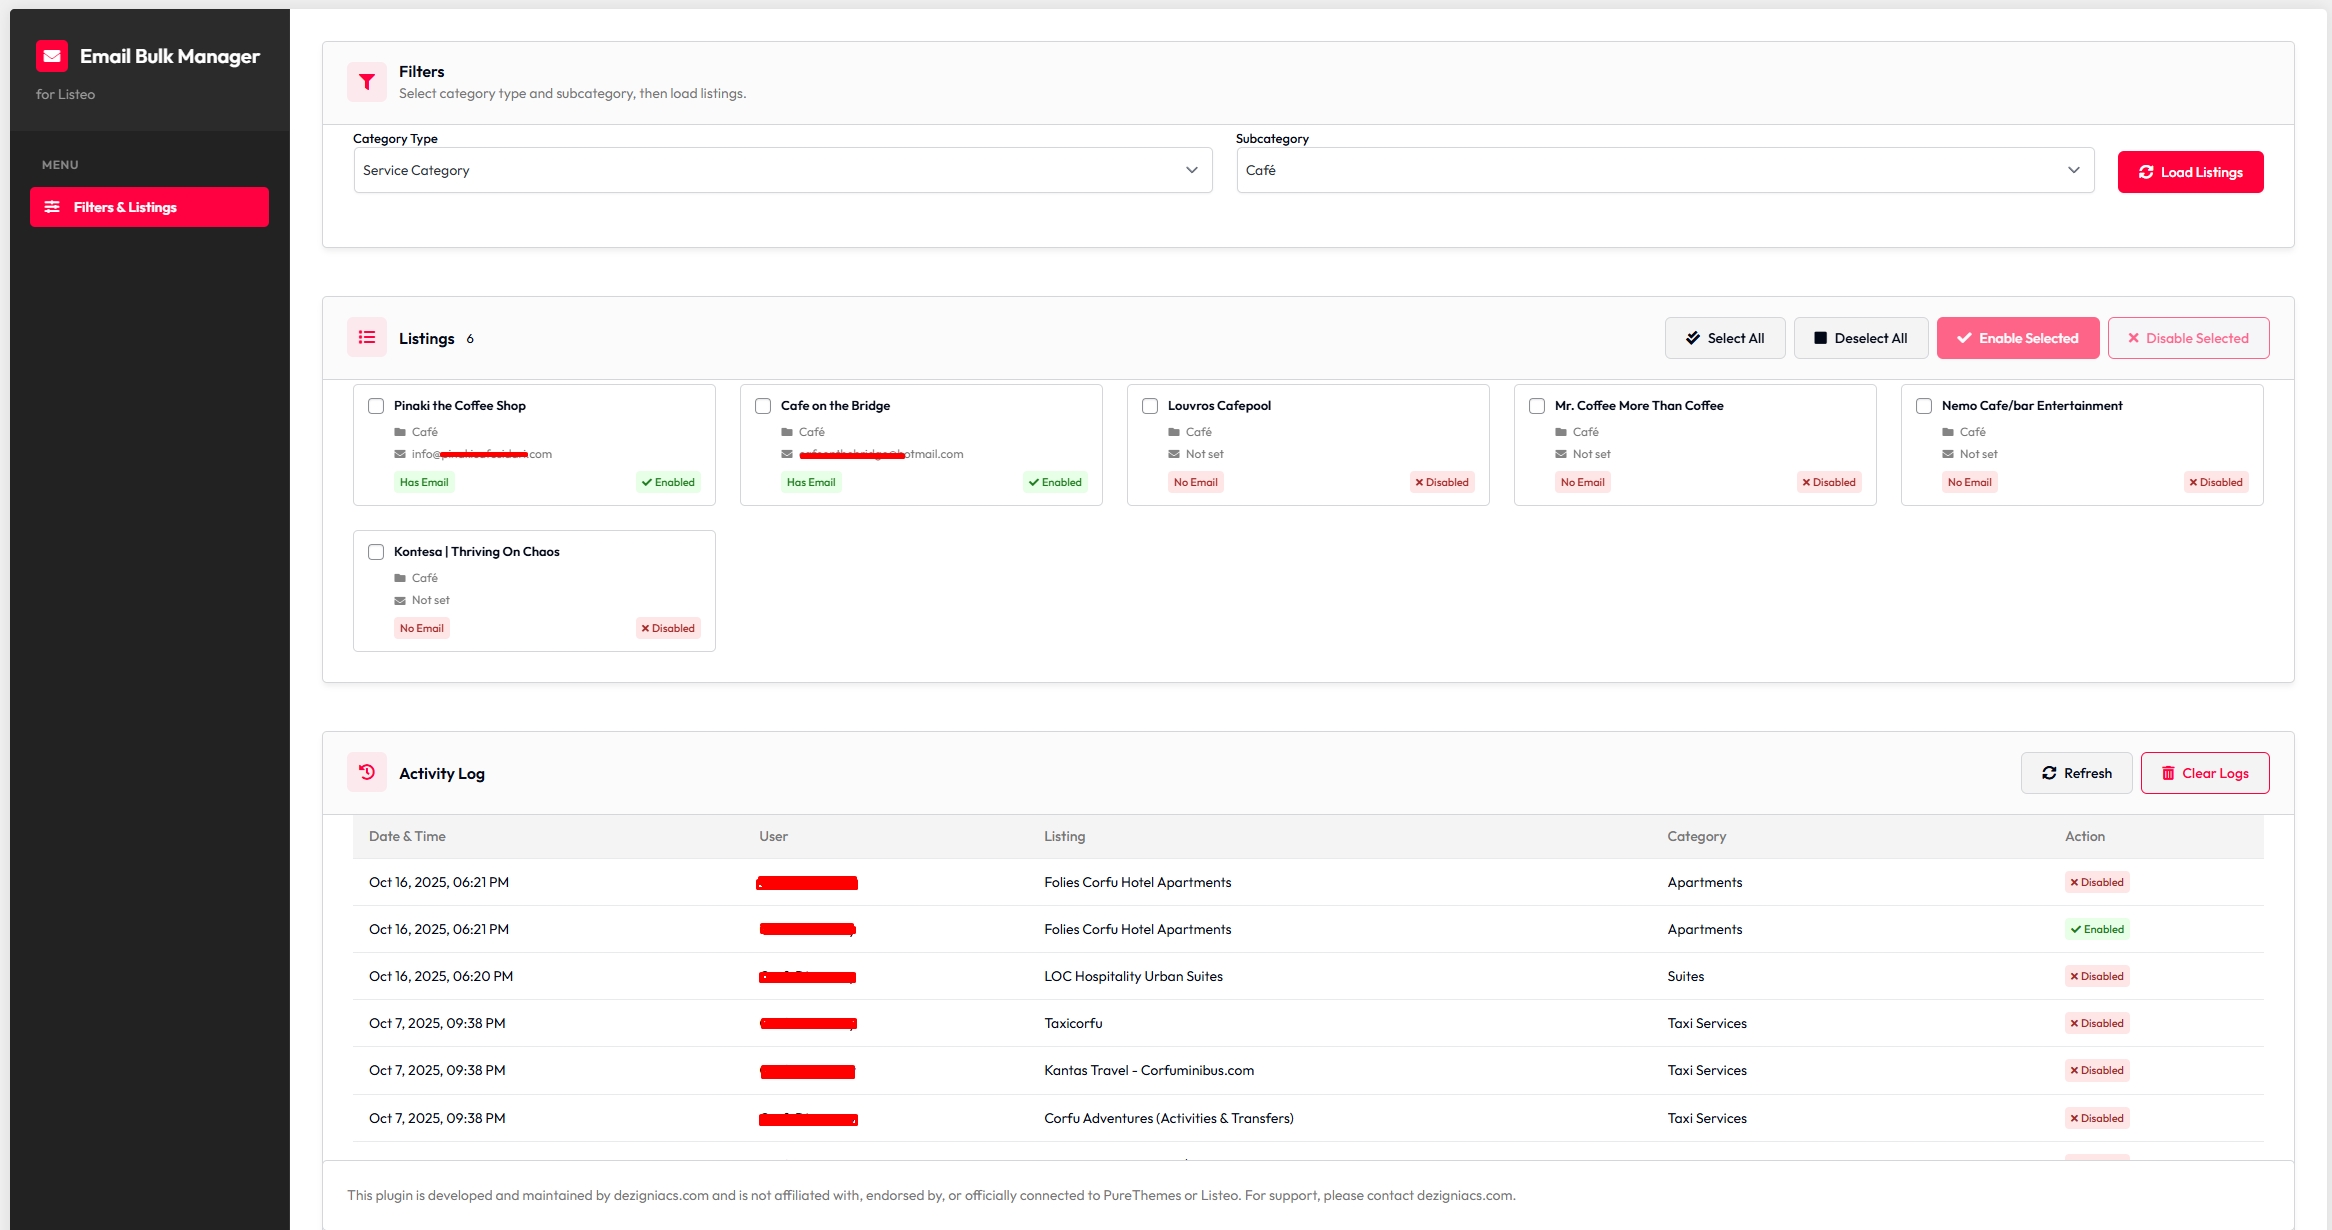Open the Category Type dropdown

pyautogui.click(x=780, y=170)
